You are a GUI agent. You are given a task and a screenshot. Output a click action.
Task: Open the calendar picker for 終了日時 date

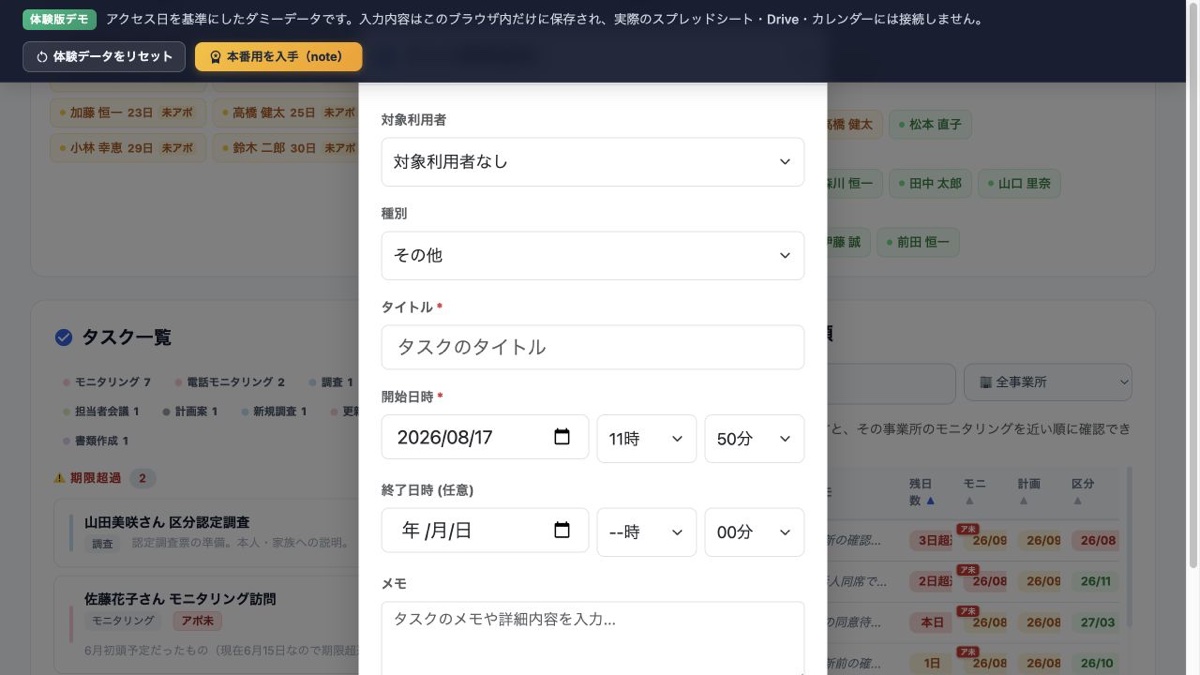[x=562, y=530]
